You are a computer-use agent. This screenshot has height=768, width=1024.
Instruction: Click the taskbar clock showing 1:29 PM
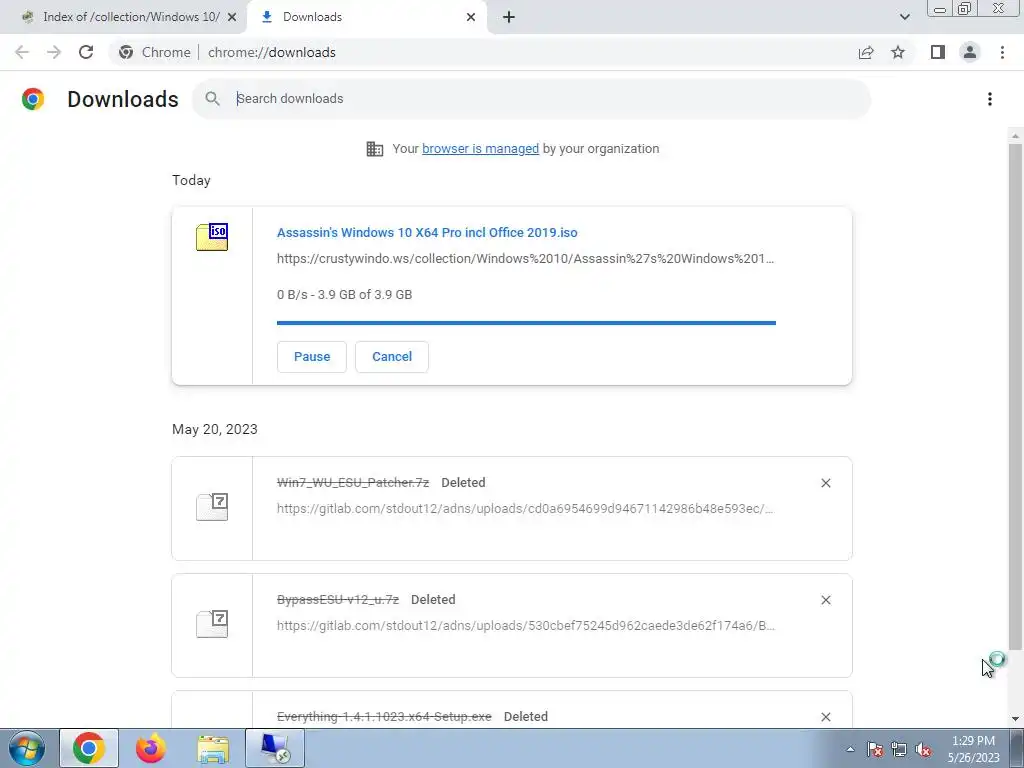[x=974, y=749]
